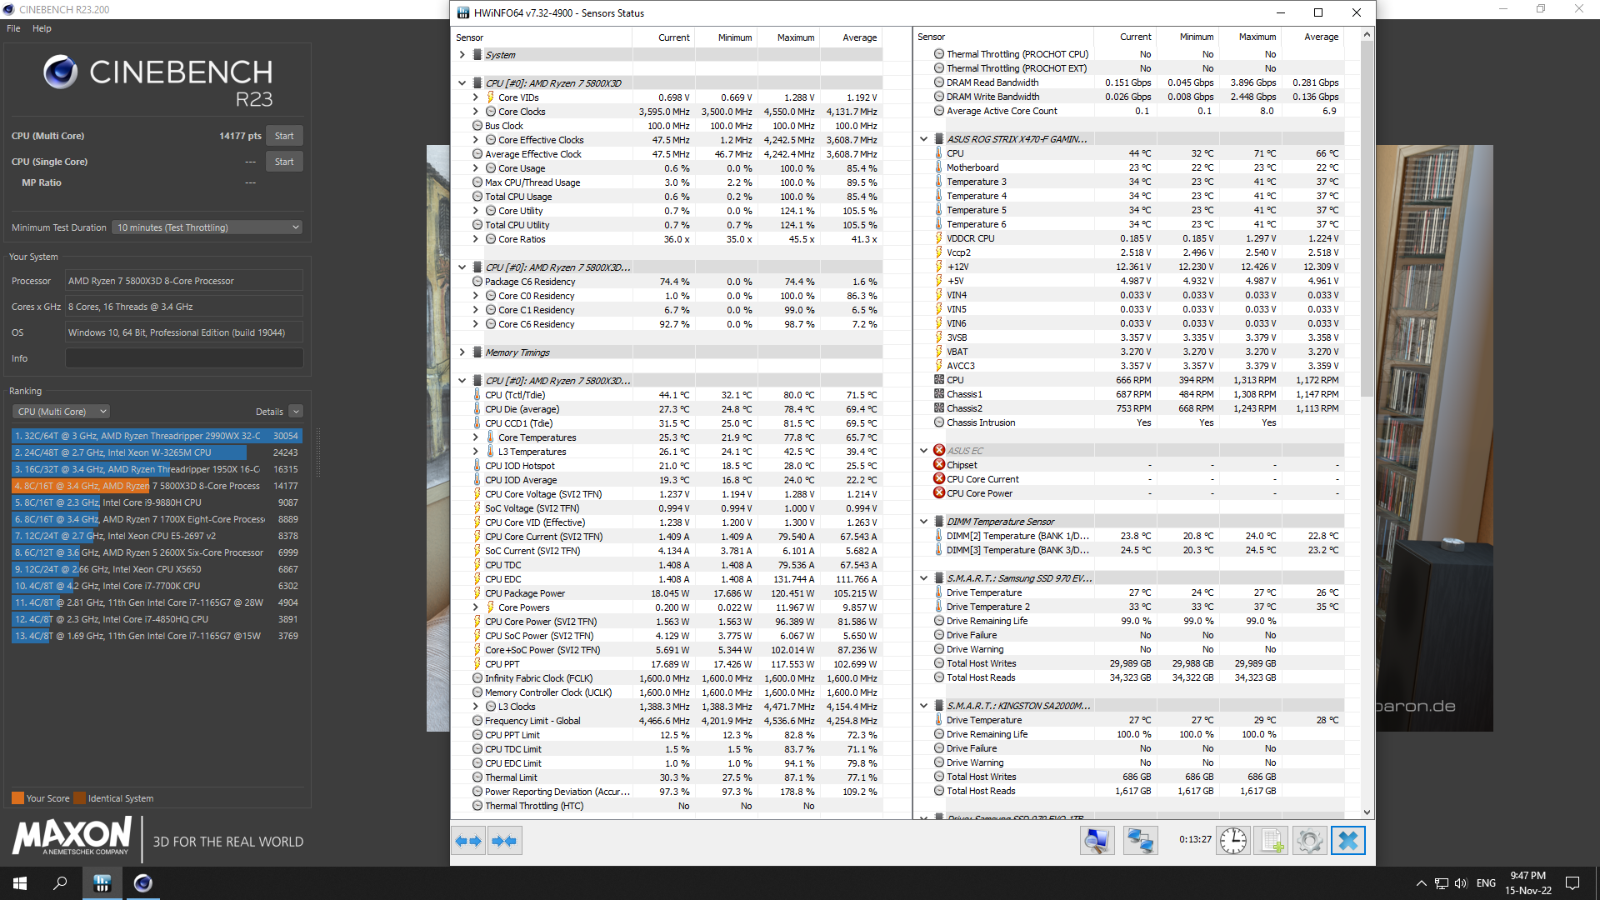Select ranking row Intel Core i7-7700K 6302

point(156,586)
